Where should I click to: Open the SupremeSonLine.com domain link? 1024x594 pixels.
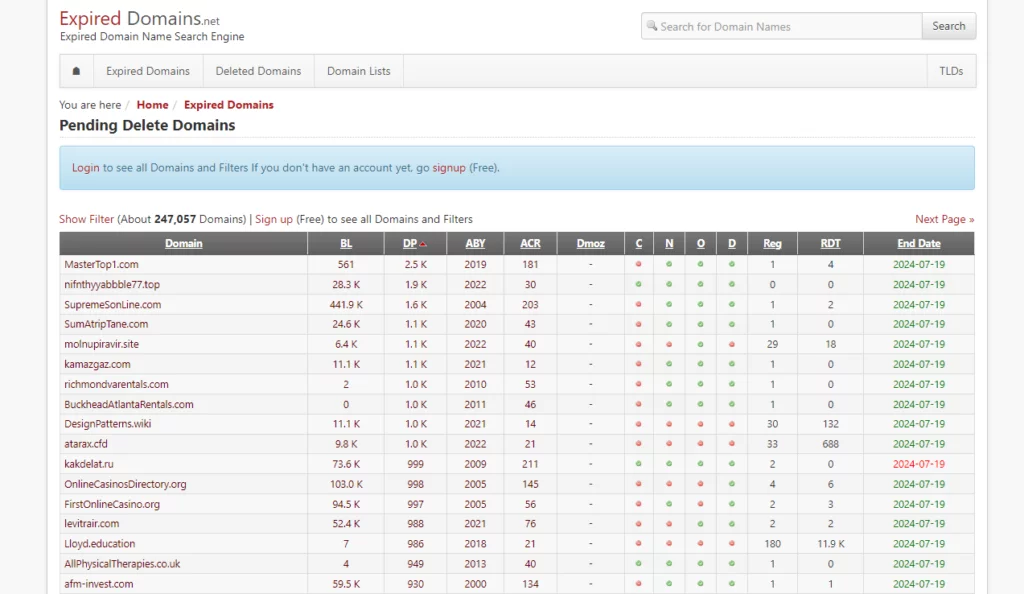[x=112, y=304]
